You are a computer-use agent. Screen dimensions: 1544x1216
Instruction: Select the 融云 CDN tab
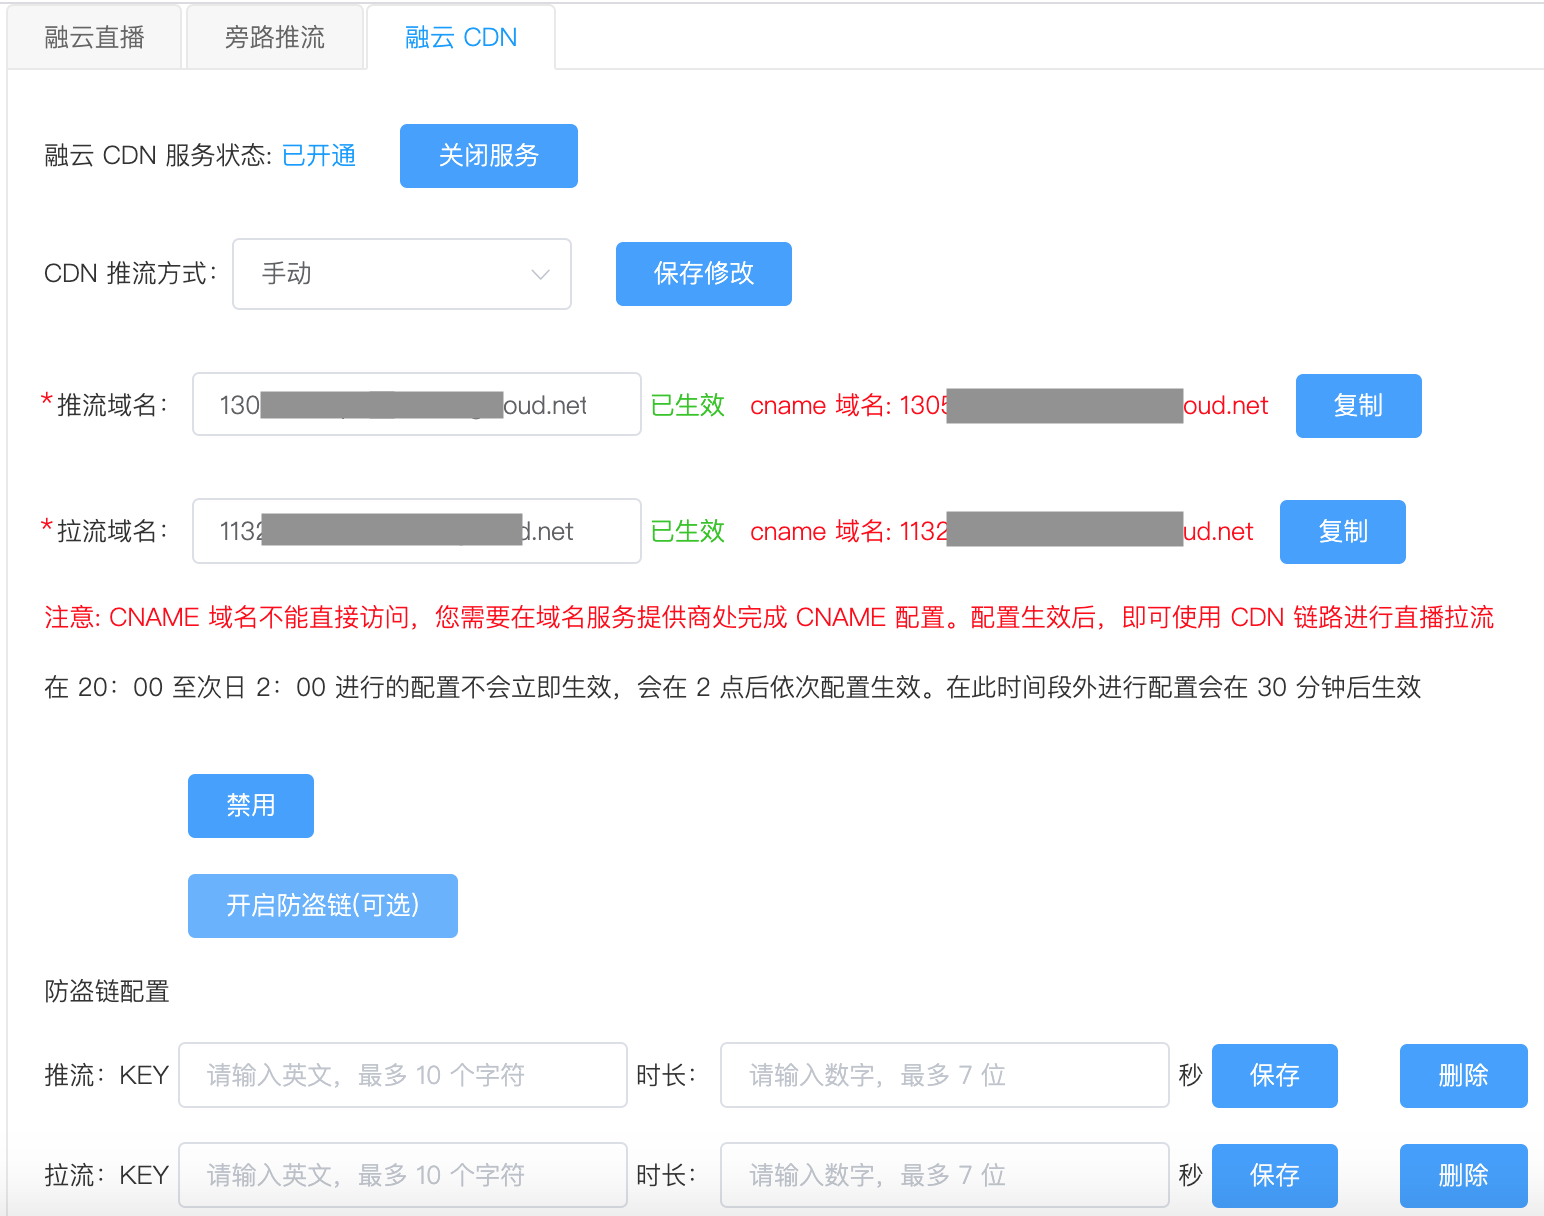(461, 37)
